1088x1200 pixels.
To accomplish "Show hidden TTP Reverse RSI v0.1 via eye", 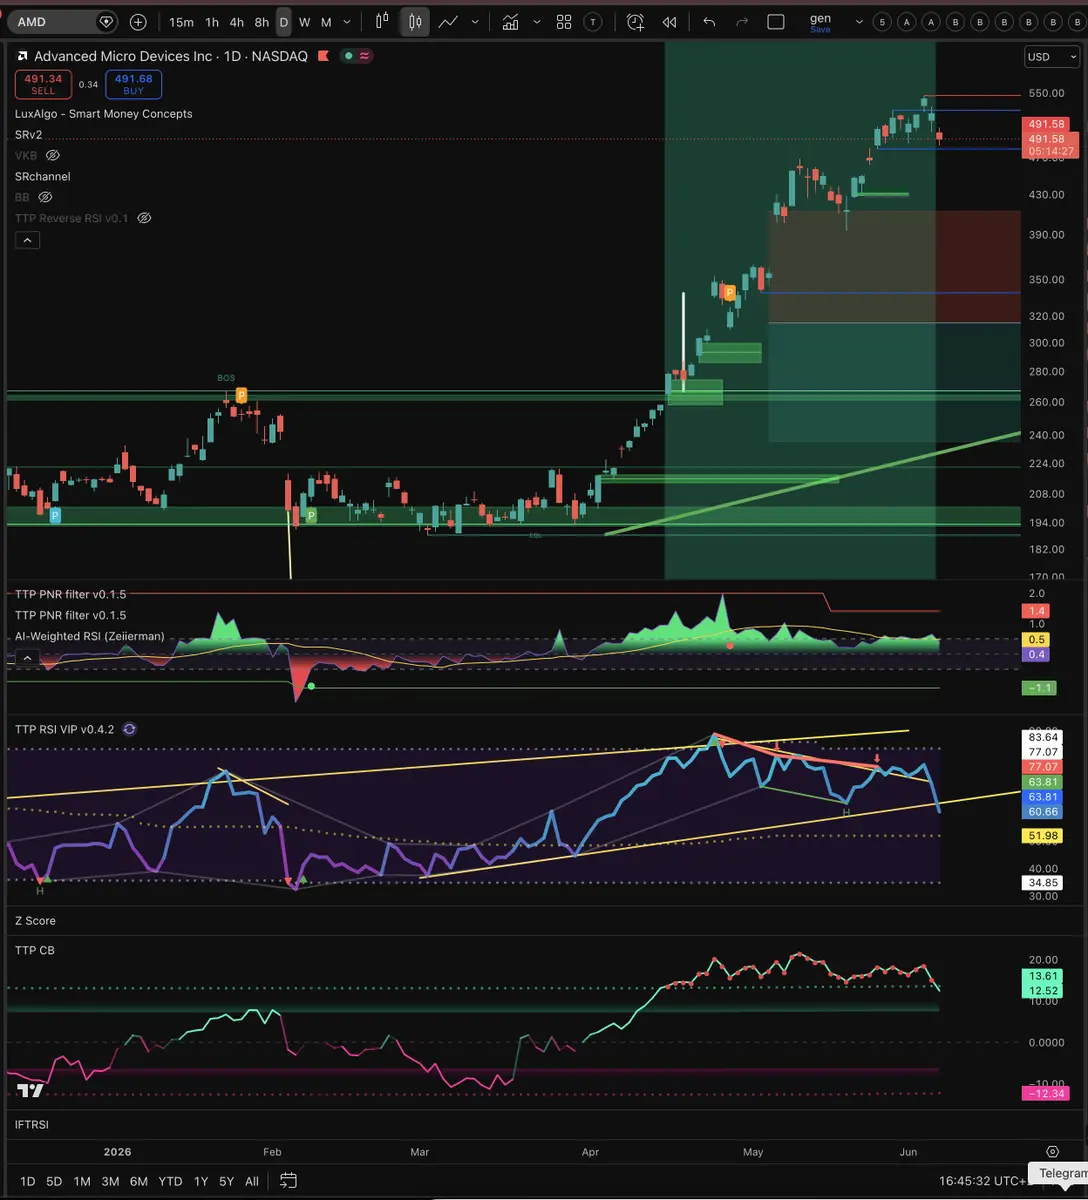I will (144, 218).
